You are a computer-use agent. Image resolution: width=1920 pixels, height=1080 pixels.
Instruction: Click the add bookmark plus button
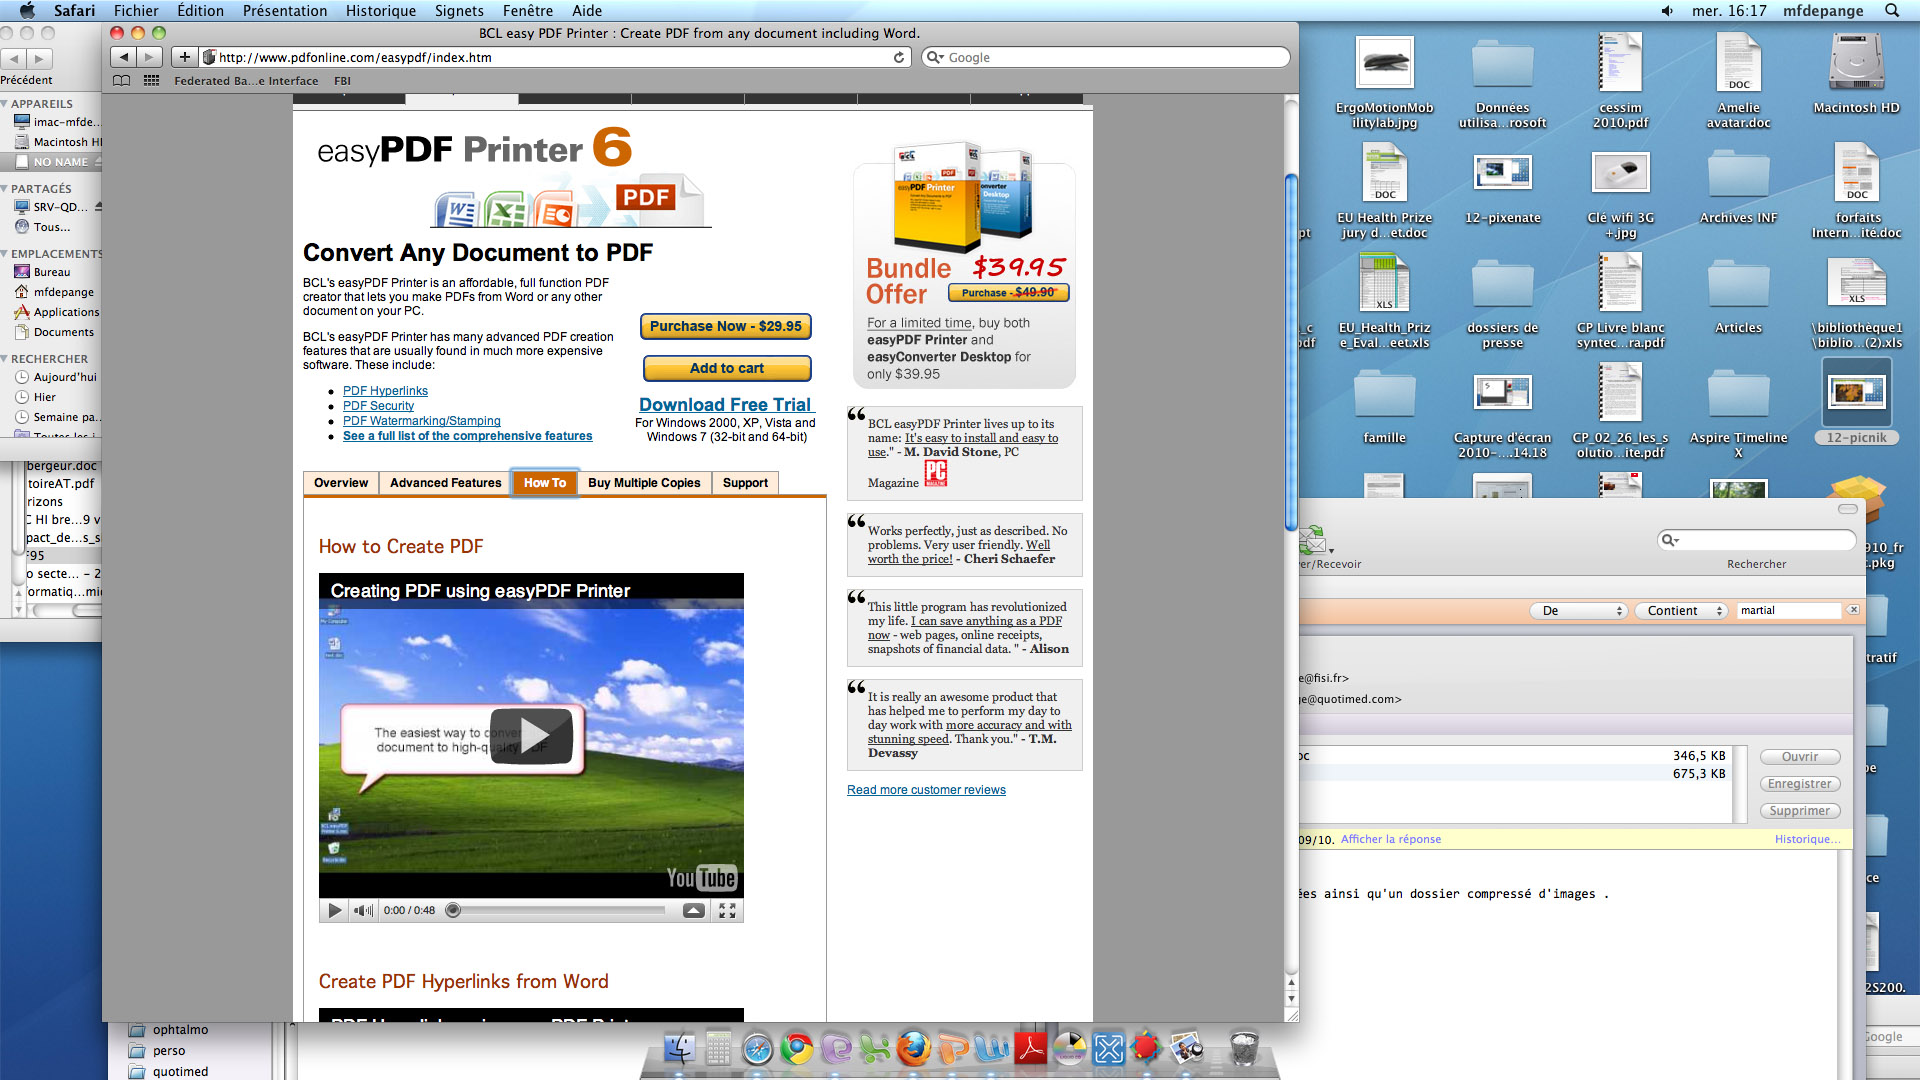click(184, 57)
